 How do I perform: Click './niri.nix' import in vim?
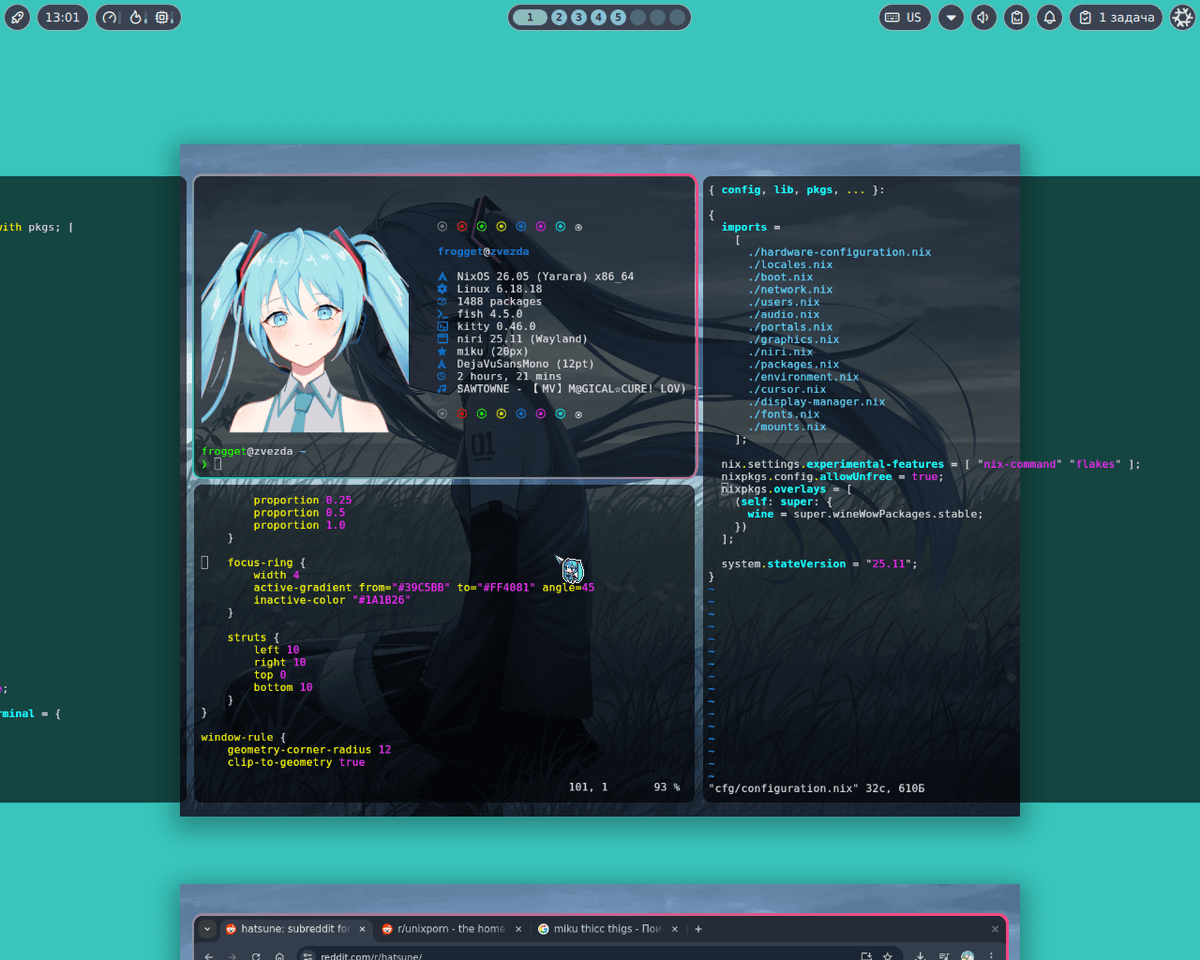pos(780,352)
